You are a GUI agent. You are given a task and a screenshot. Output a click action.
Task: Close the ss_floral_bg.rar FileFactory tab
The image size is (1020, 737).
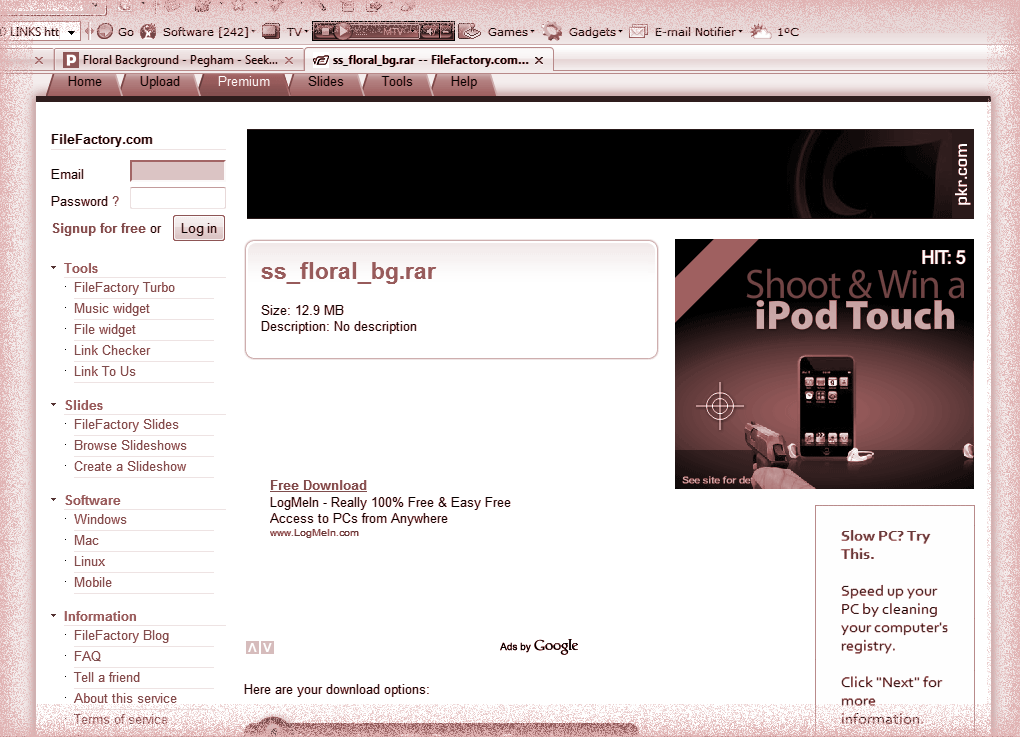(540, 60)
